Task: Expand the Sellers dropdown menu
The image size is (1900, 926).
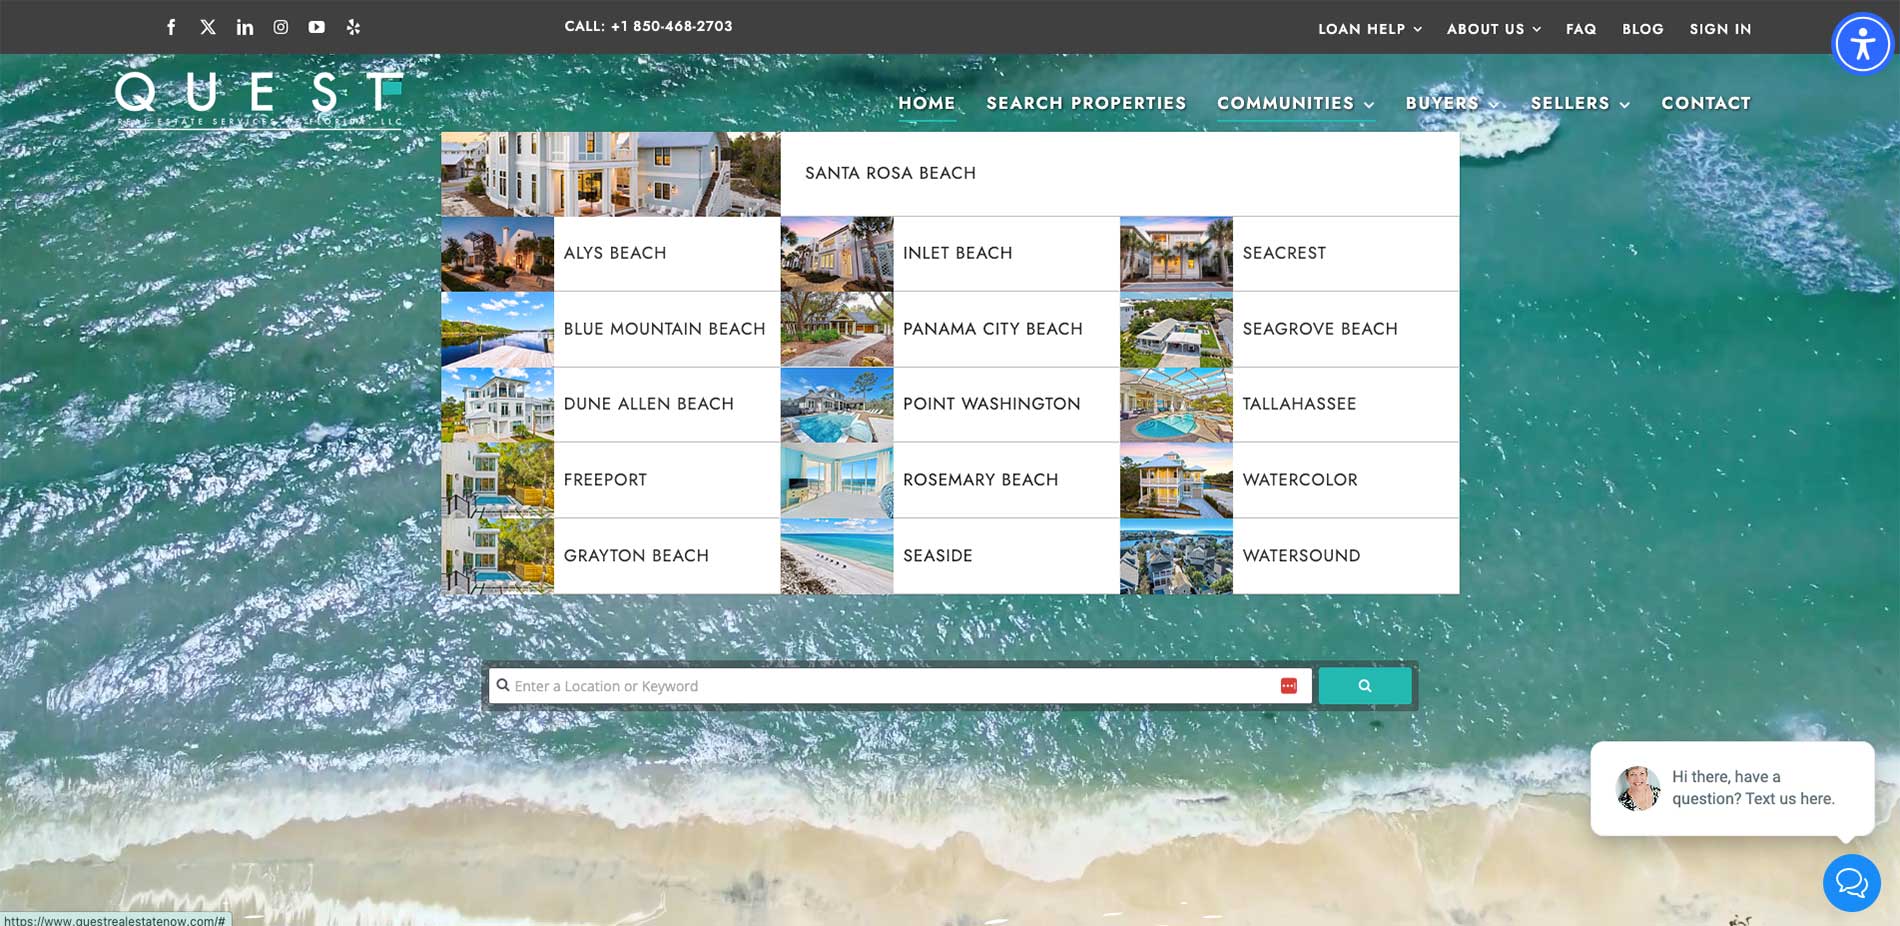Action: pyautogui.click(x=1580, y=103)
